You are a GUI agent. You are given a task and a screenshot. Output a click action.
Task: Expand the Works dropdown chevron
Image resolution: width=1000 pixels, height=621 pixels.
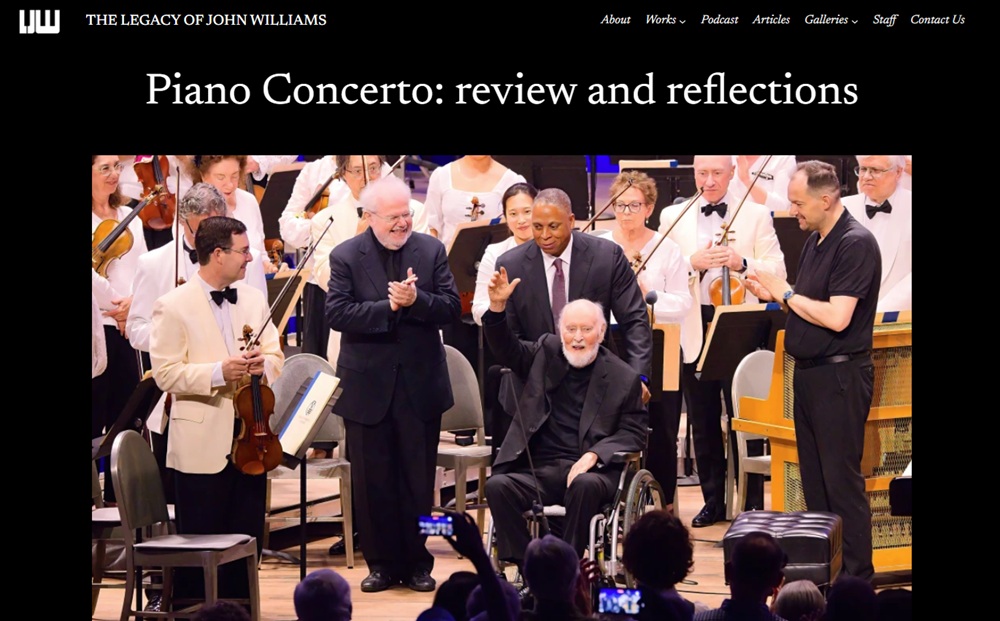click(x=682, y=21)
